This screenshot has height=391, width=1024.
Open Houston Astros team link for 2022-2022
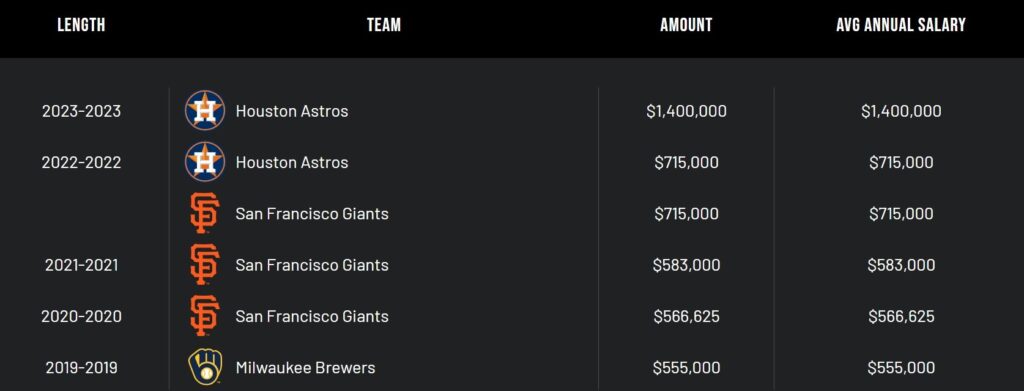click(x=292, y=163)
